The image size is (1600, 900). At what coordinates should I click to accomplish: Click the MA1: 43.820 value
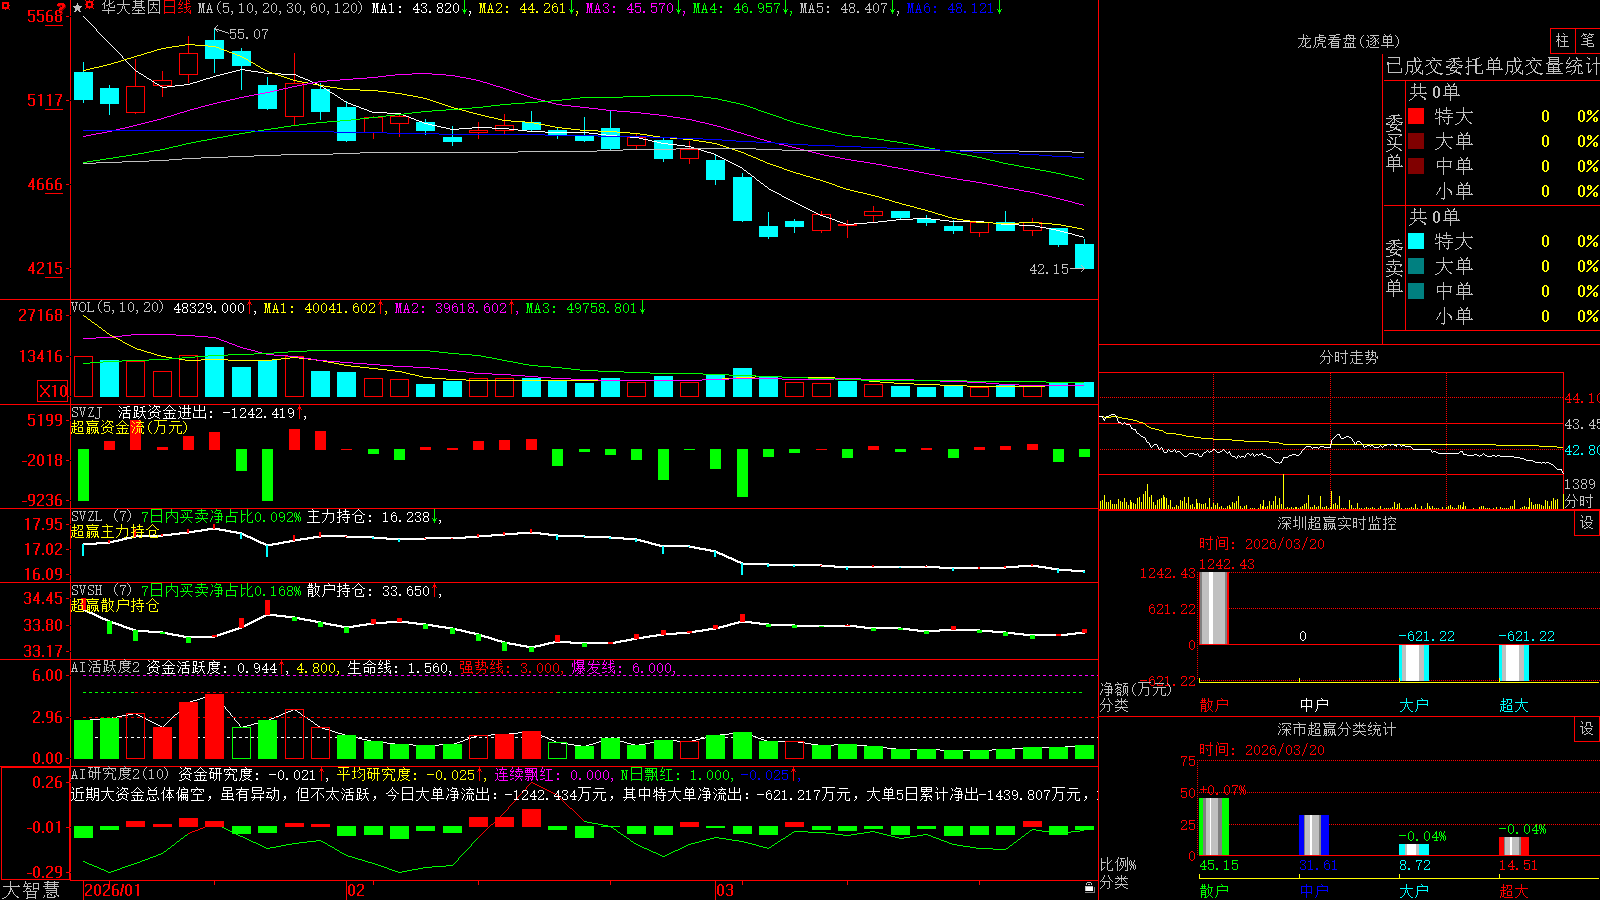pos(419,8)
